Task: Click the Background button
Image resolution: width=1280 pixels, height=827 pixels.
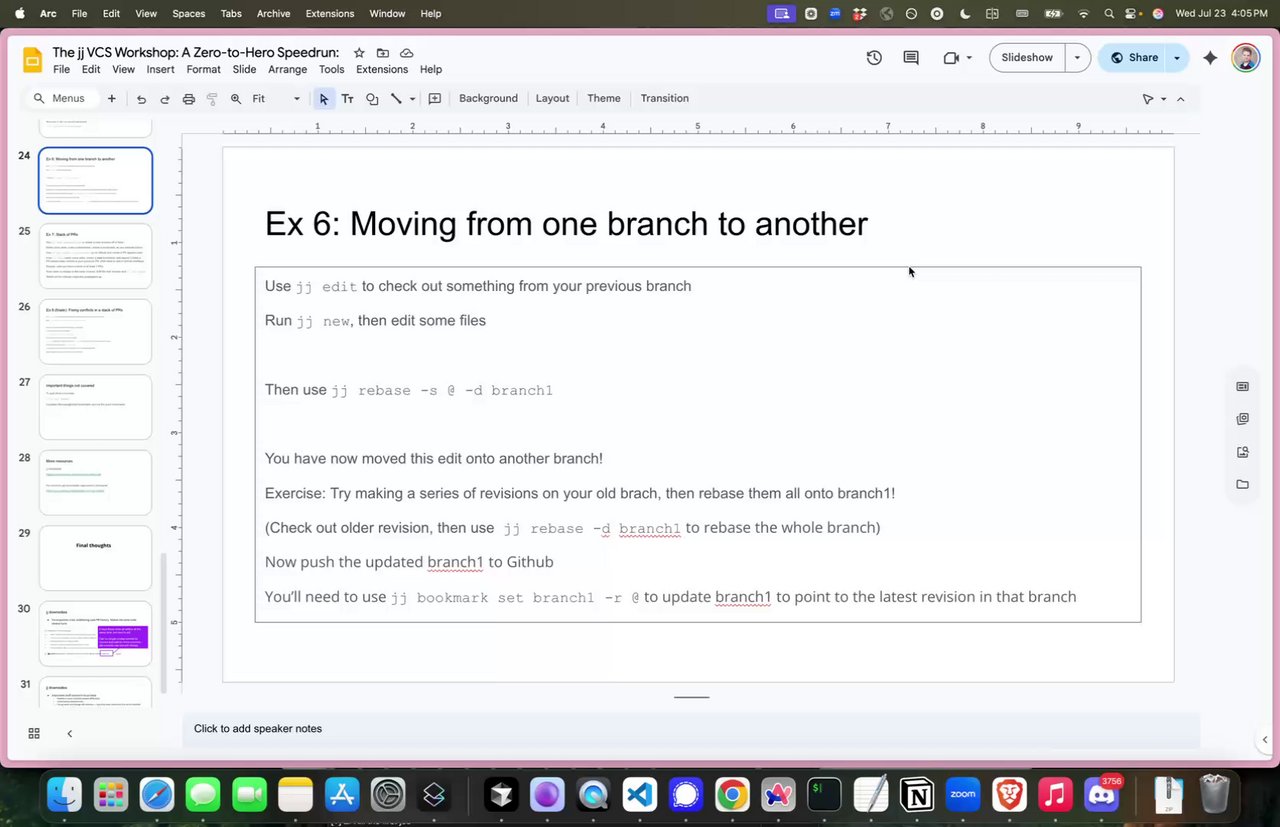Action: point(488,99)
